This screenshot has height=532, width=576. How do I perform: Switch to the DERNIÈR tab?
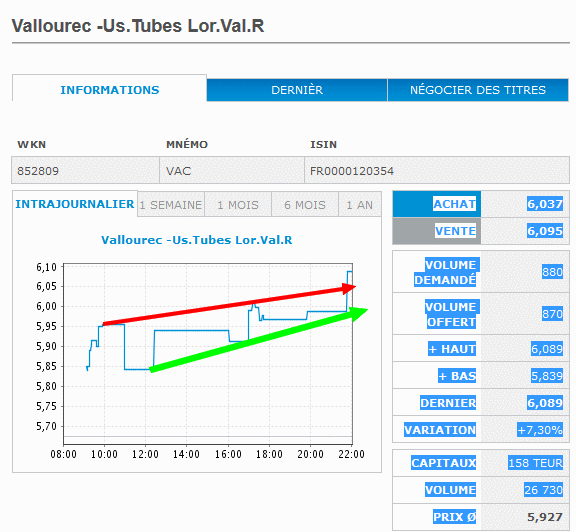tap(297, 90)
